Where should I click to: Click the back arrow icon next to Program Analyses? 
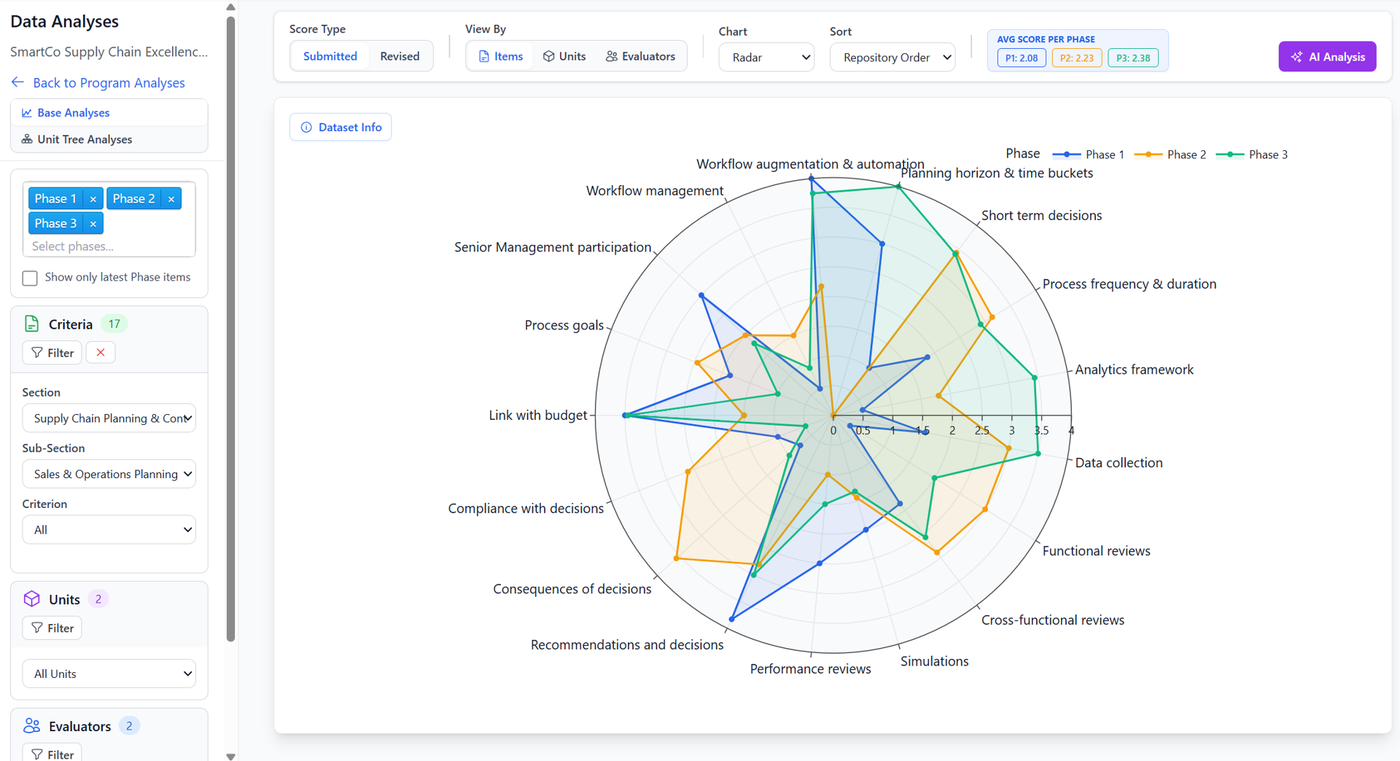point(17,83)
